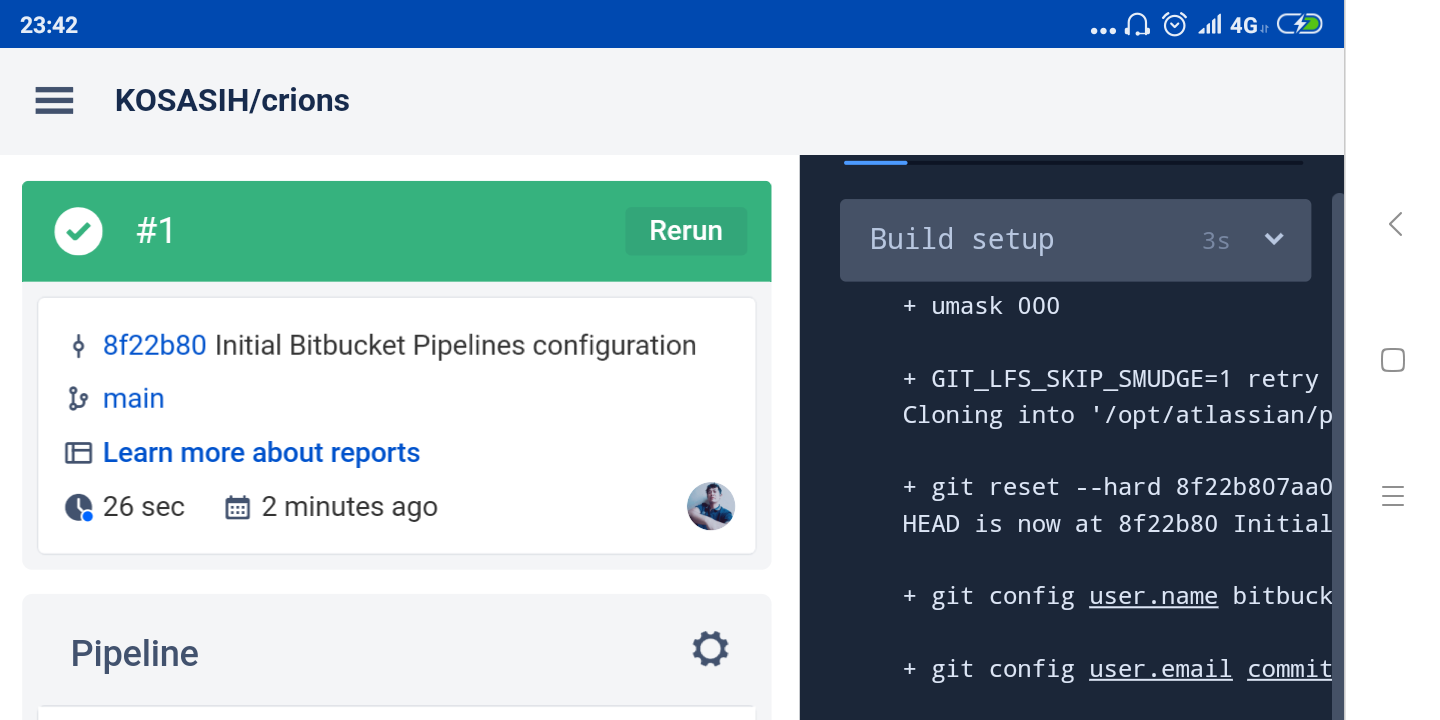Tap the Android recent apps icon
This screenshot has height=720, width=1440.
pos(1393,496)
